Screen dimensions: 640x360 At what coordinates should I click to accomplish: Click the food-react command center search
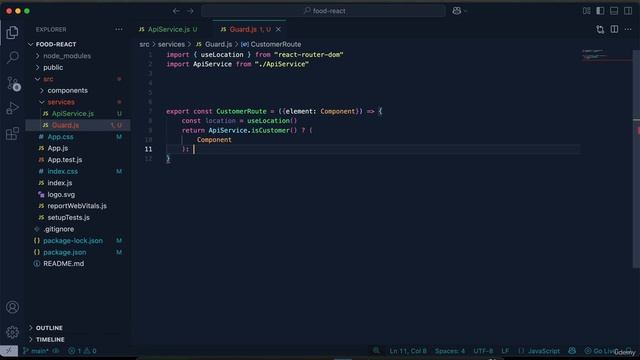pos(323,11)
